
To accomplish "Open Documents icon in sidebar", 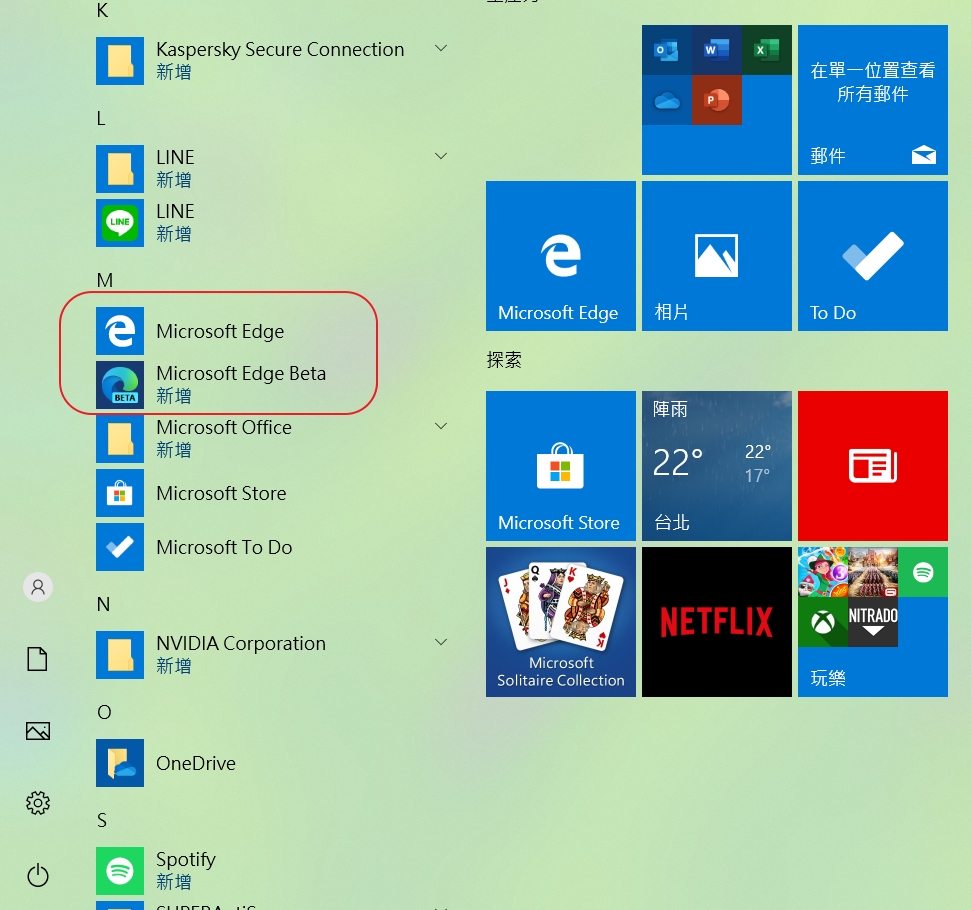I will [x=38, y=658].
